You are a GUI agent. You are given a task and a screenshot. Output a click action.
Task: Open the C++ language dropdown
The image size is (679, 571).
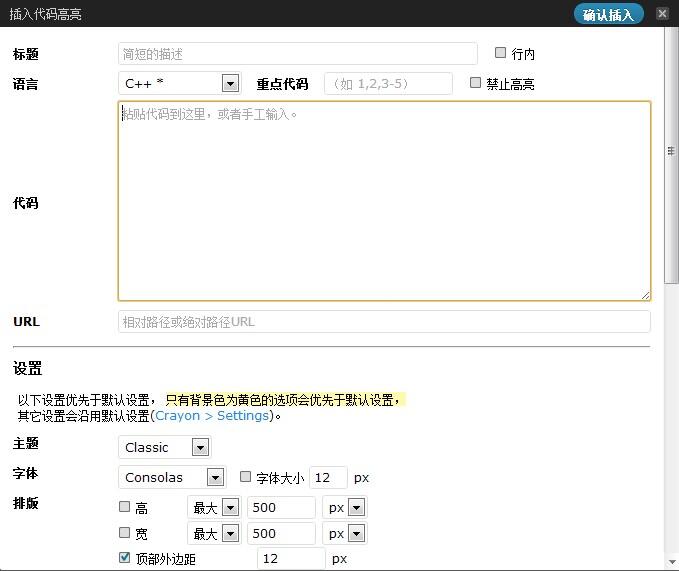(180, 83)
